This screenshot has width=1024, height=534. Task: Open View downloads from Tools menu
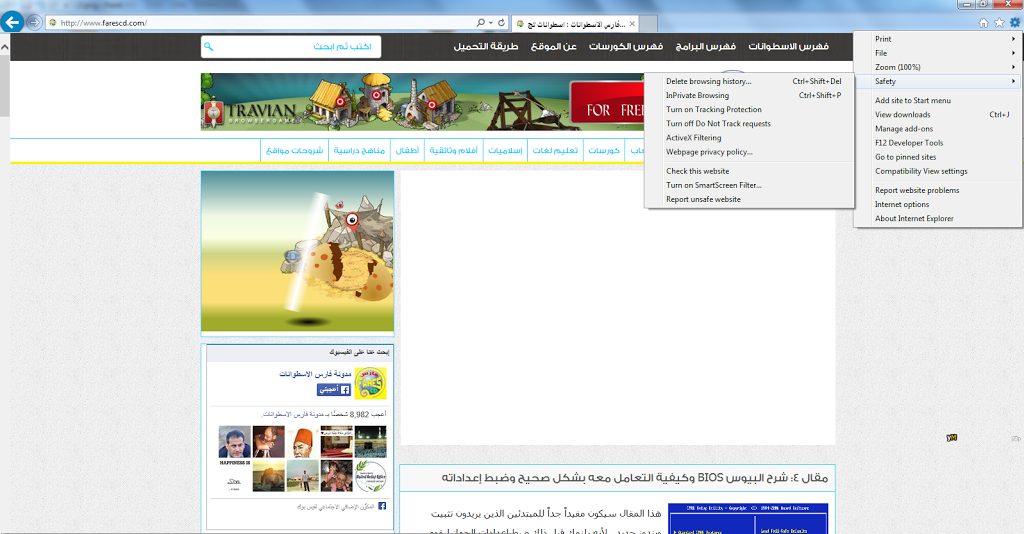[x=937, y=115]
